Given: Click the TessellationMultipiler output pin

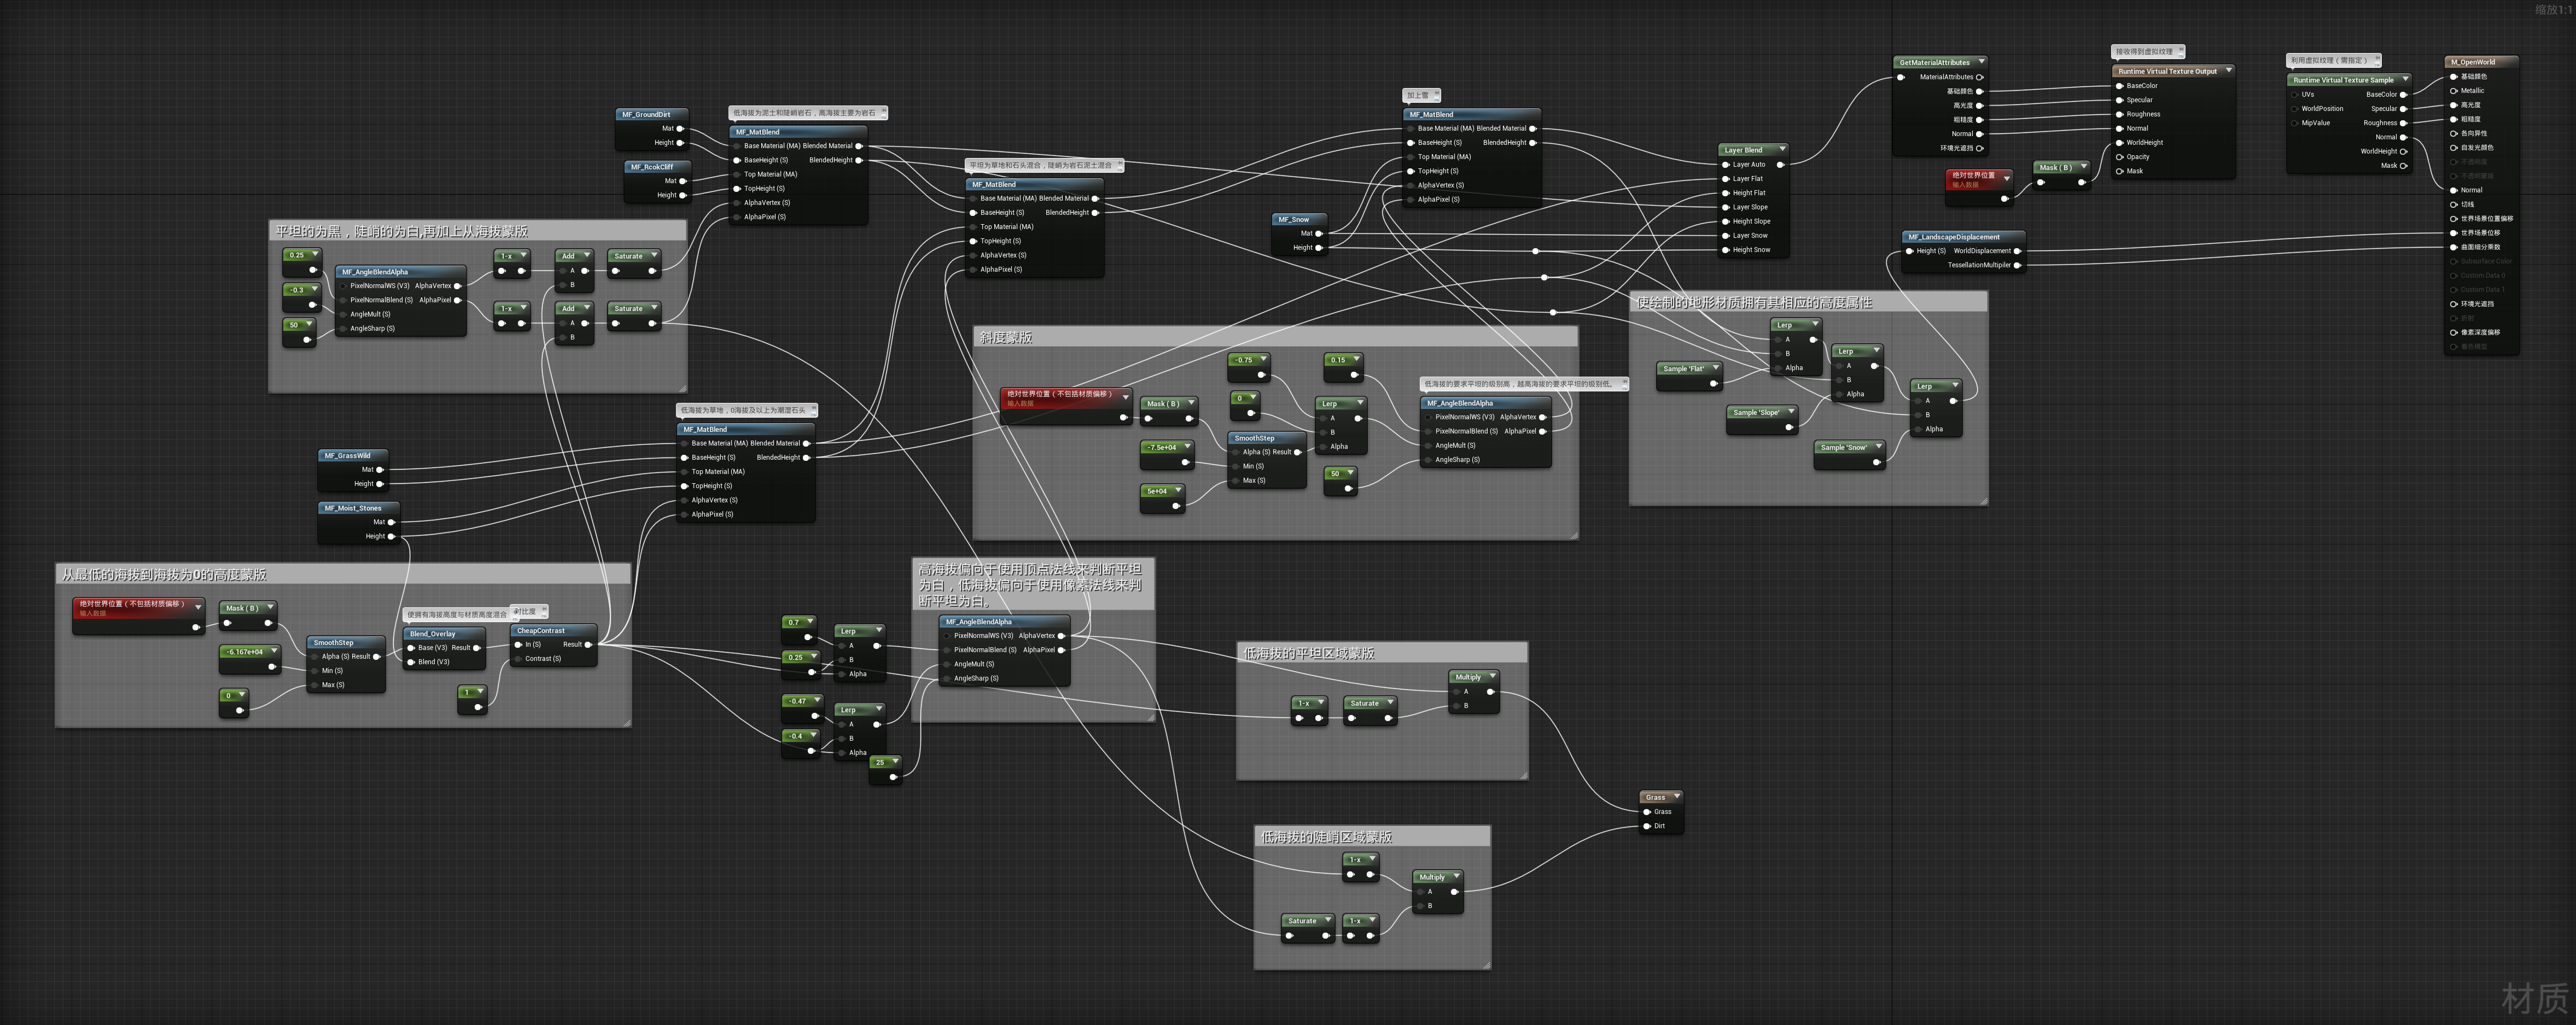Looking at the screenshot, I should point(2017,265).
